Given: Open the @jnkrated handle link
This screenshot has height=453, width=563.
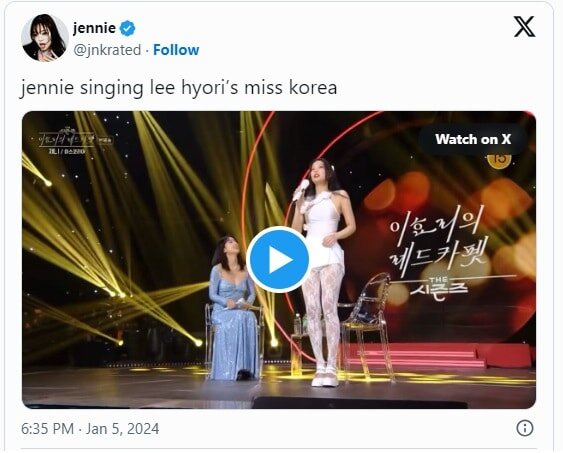Looking at the screenshot, I should [107, 50].
